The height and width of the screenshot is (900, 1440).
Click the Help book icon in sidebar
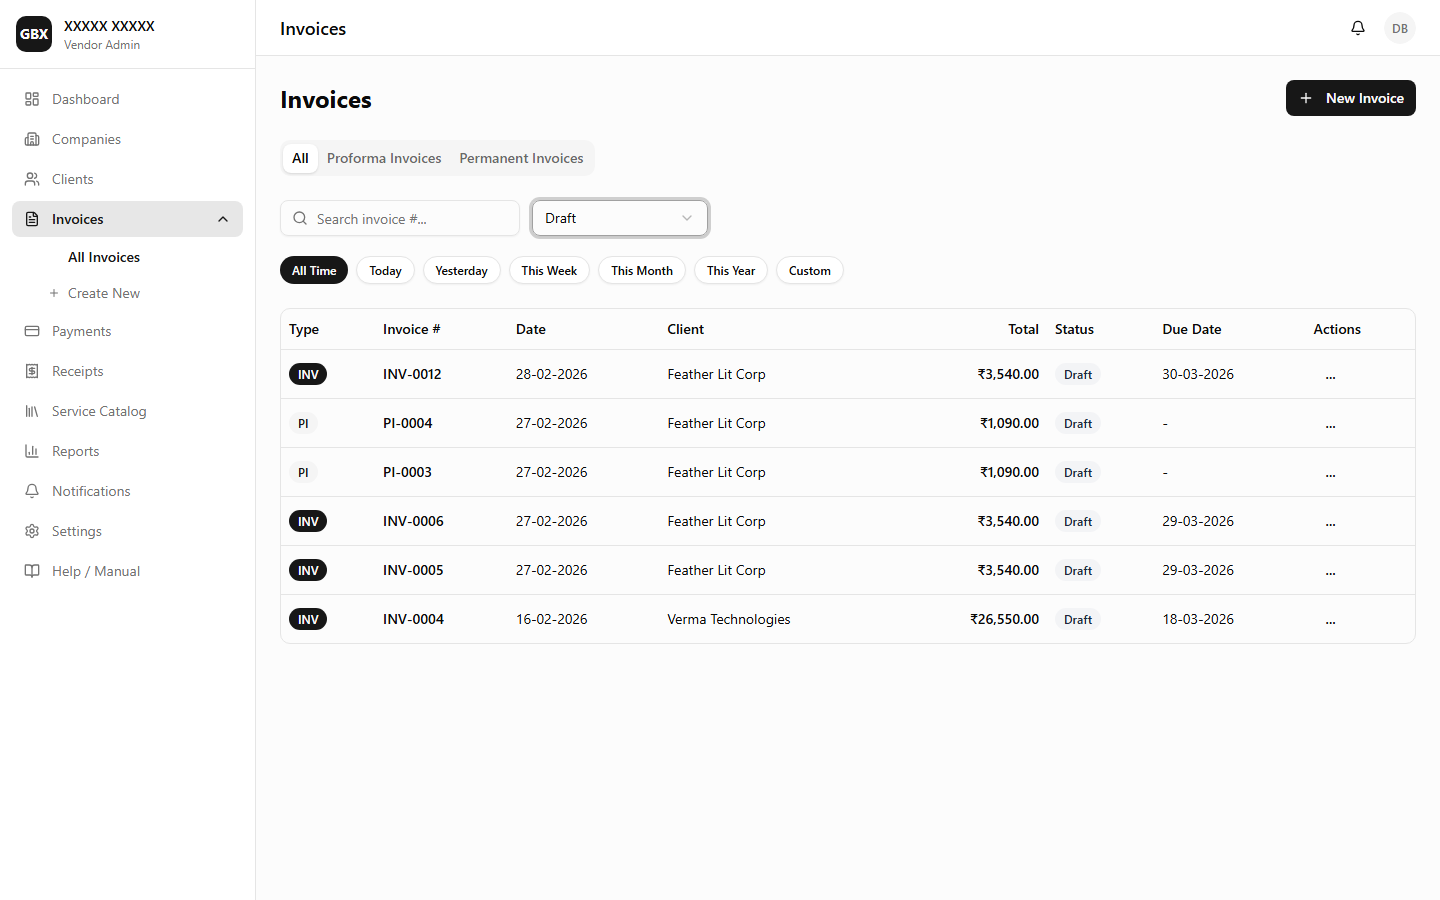(x=32, y=571)
